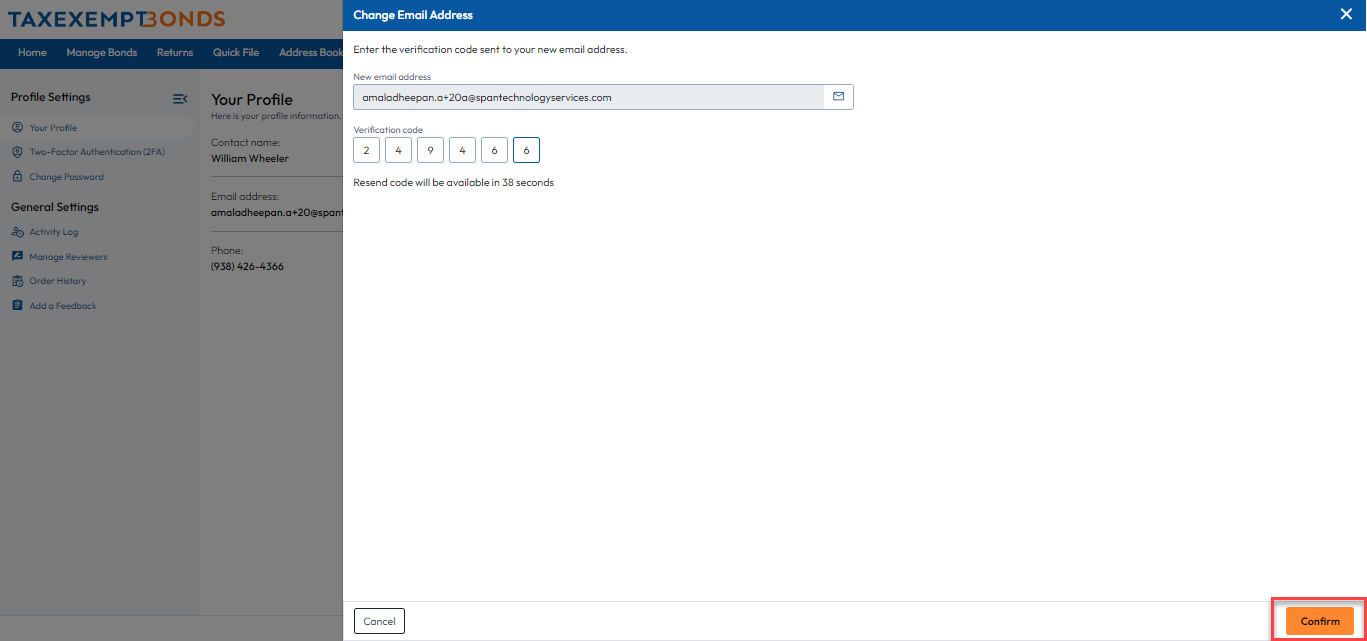Click the Change Email Address title

413,15
